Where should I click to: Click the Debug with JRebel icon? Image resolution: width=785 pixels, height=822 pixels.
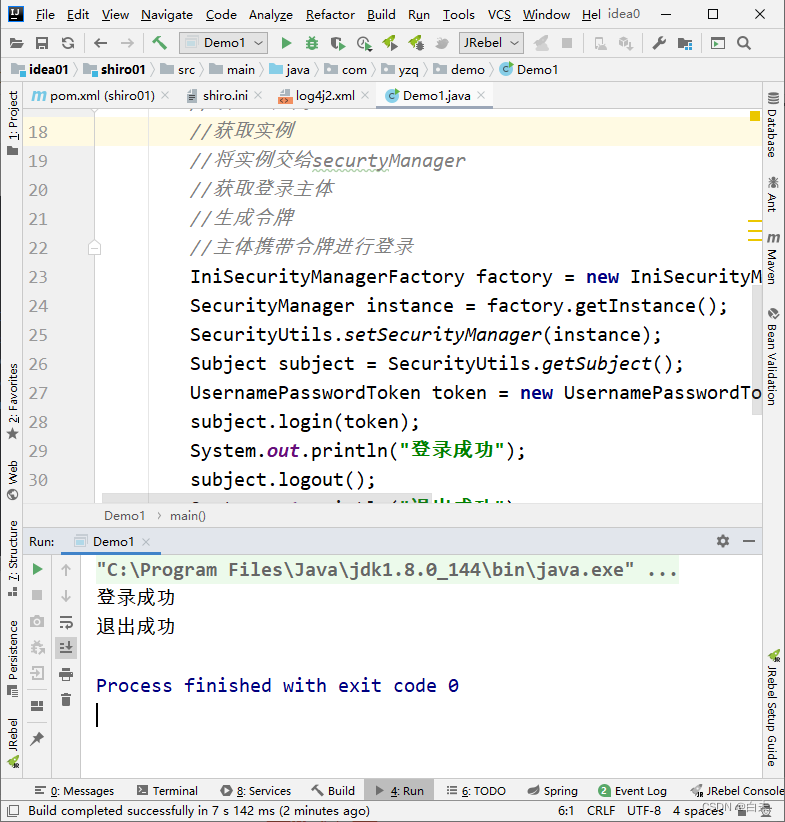click(416, 43)
